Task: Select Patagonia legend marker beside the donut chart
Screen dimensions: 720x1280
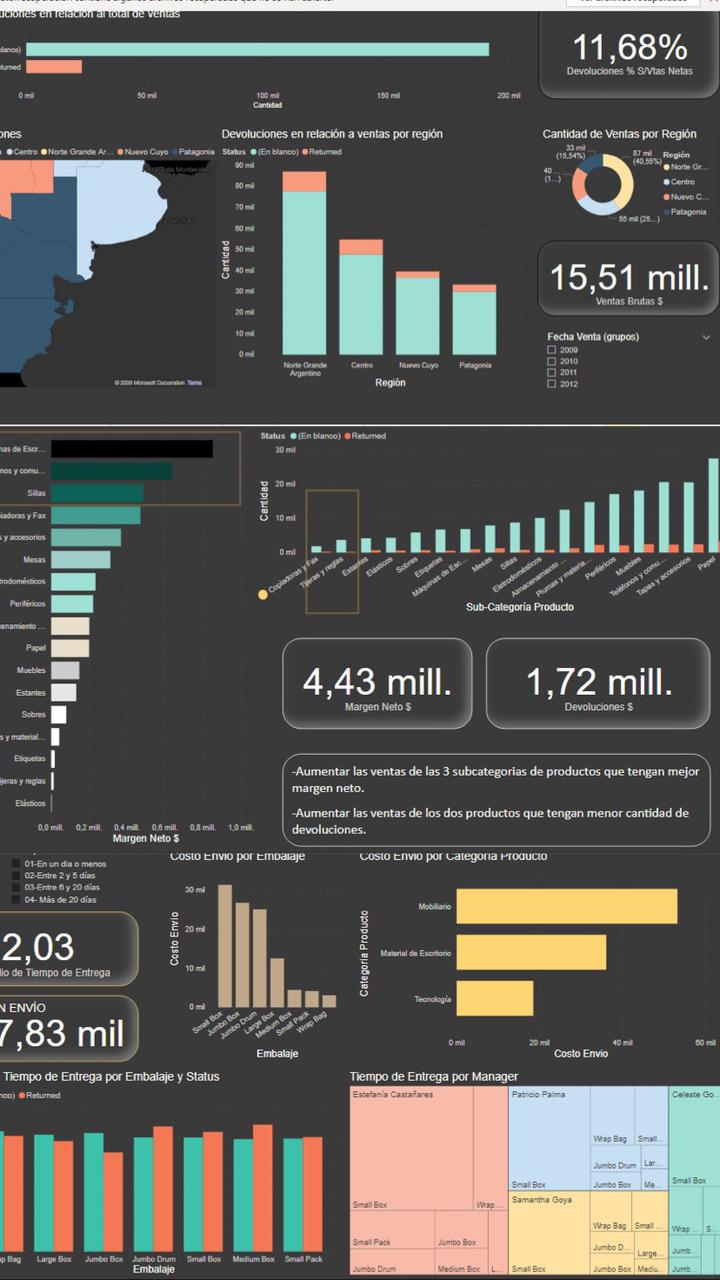Action: pyautogui.click(x=667, y=212)
